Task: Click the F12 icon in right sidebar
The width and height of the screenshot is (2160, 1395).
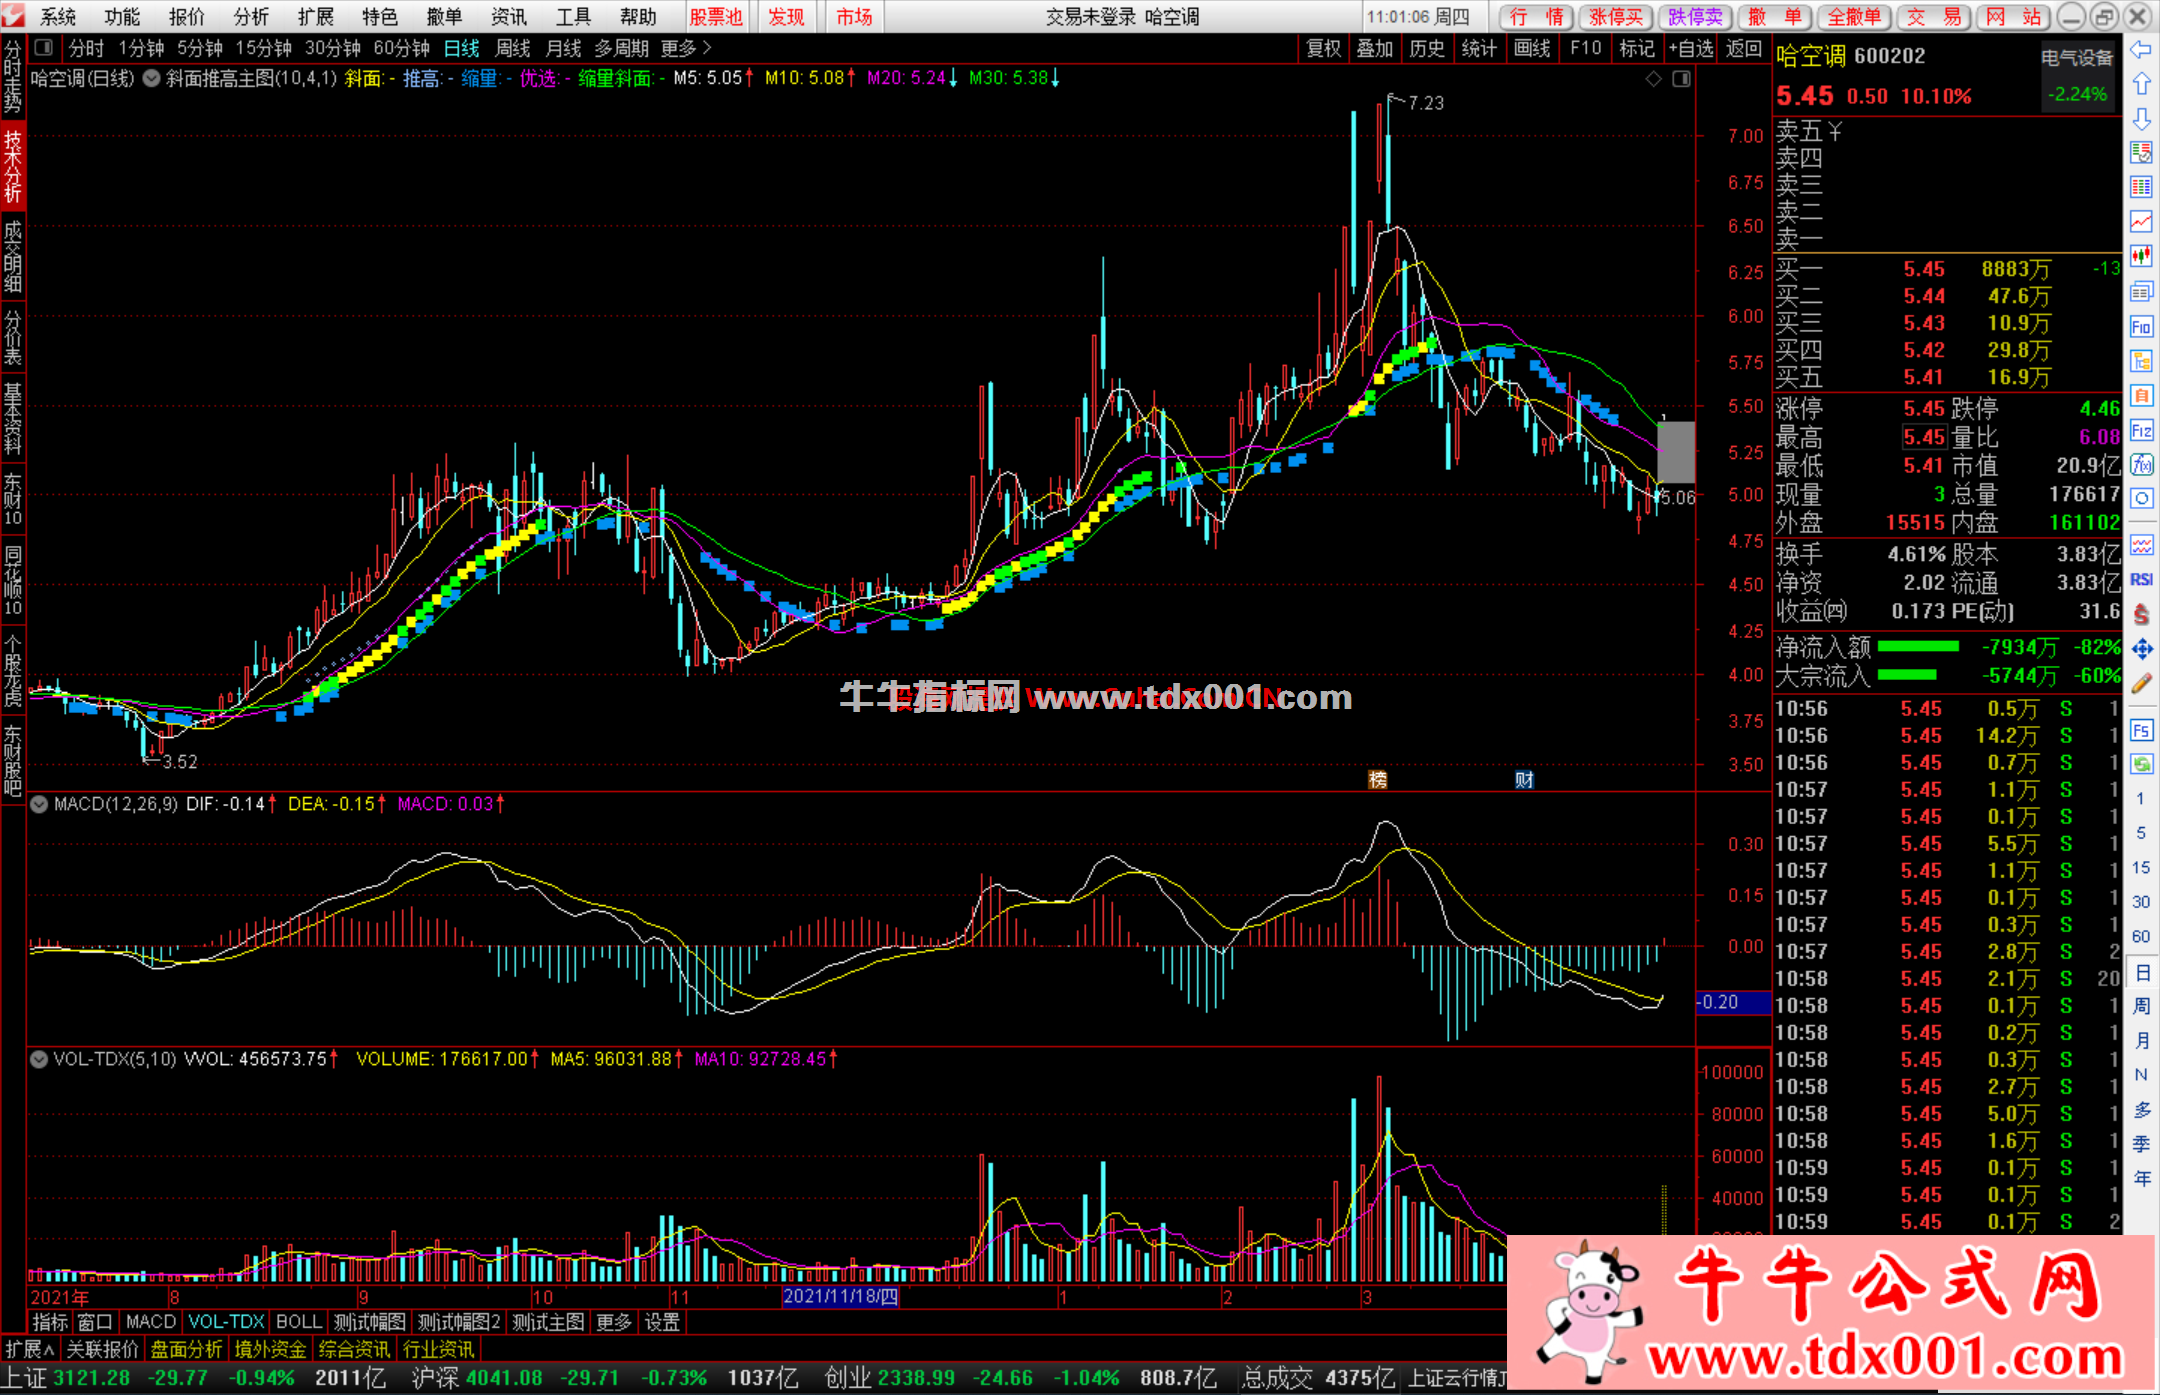Action: click(x=2140, y=431)
